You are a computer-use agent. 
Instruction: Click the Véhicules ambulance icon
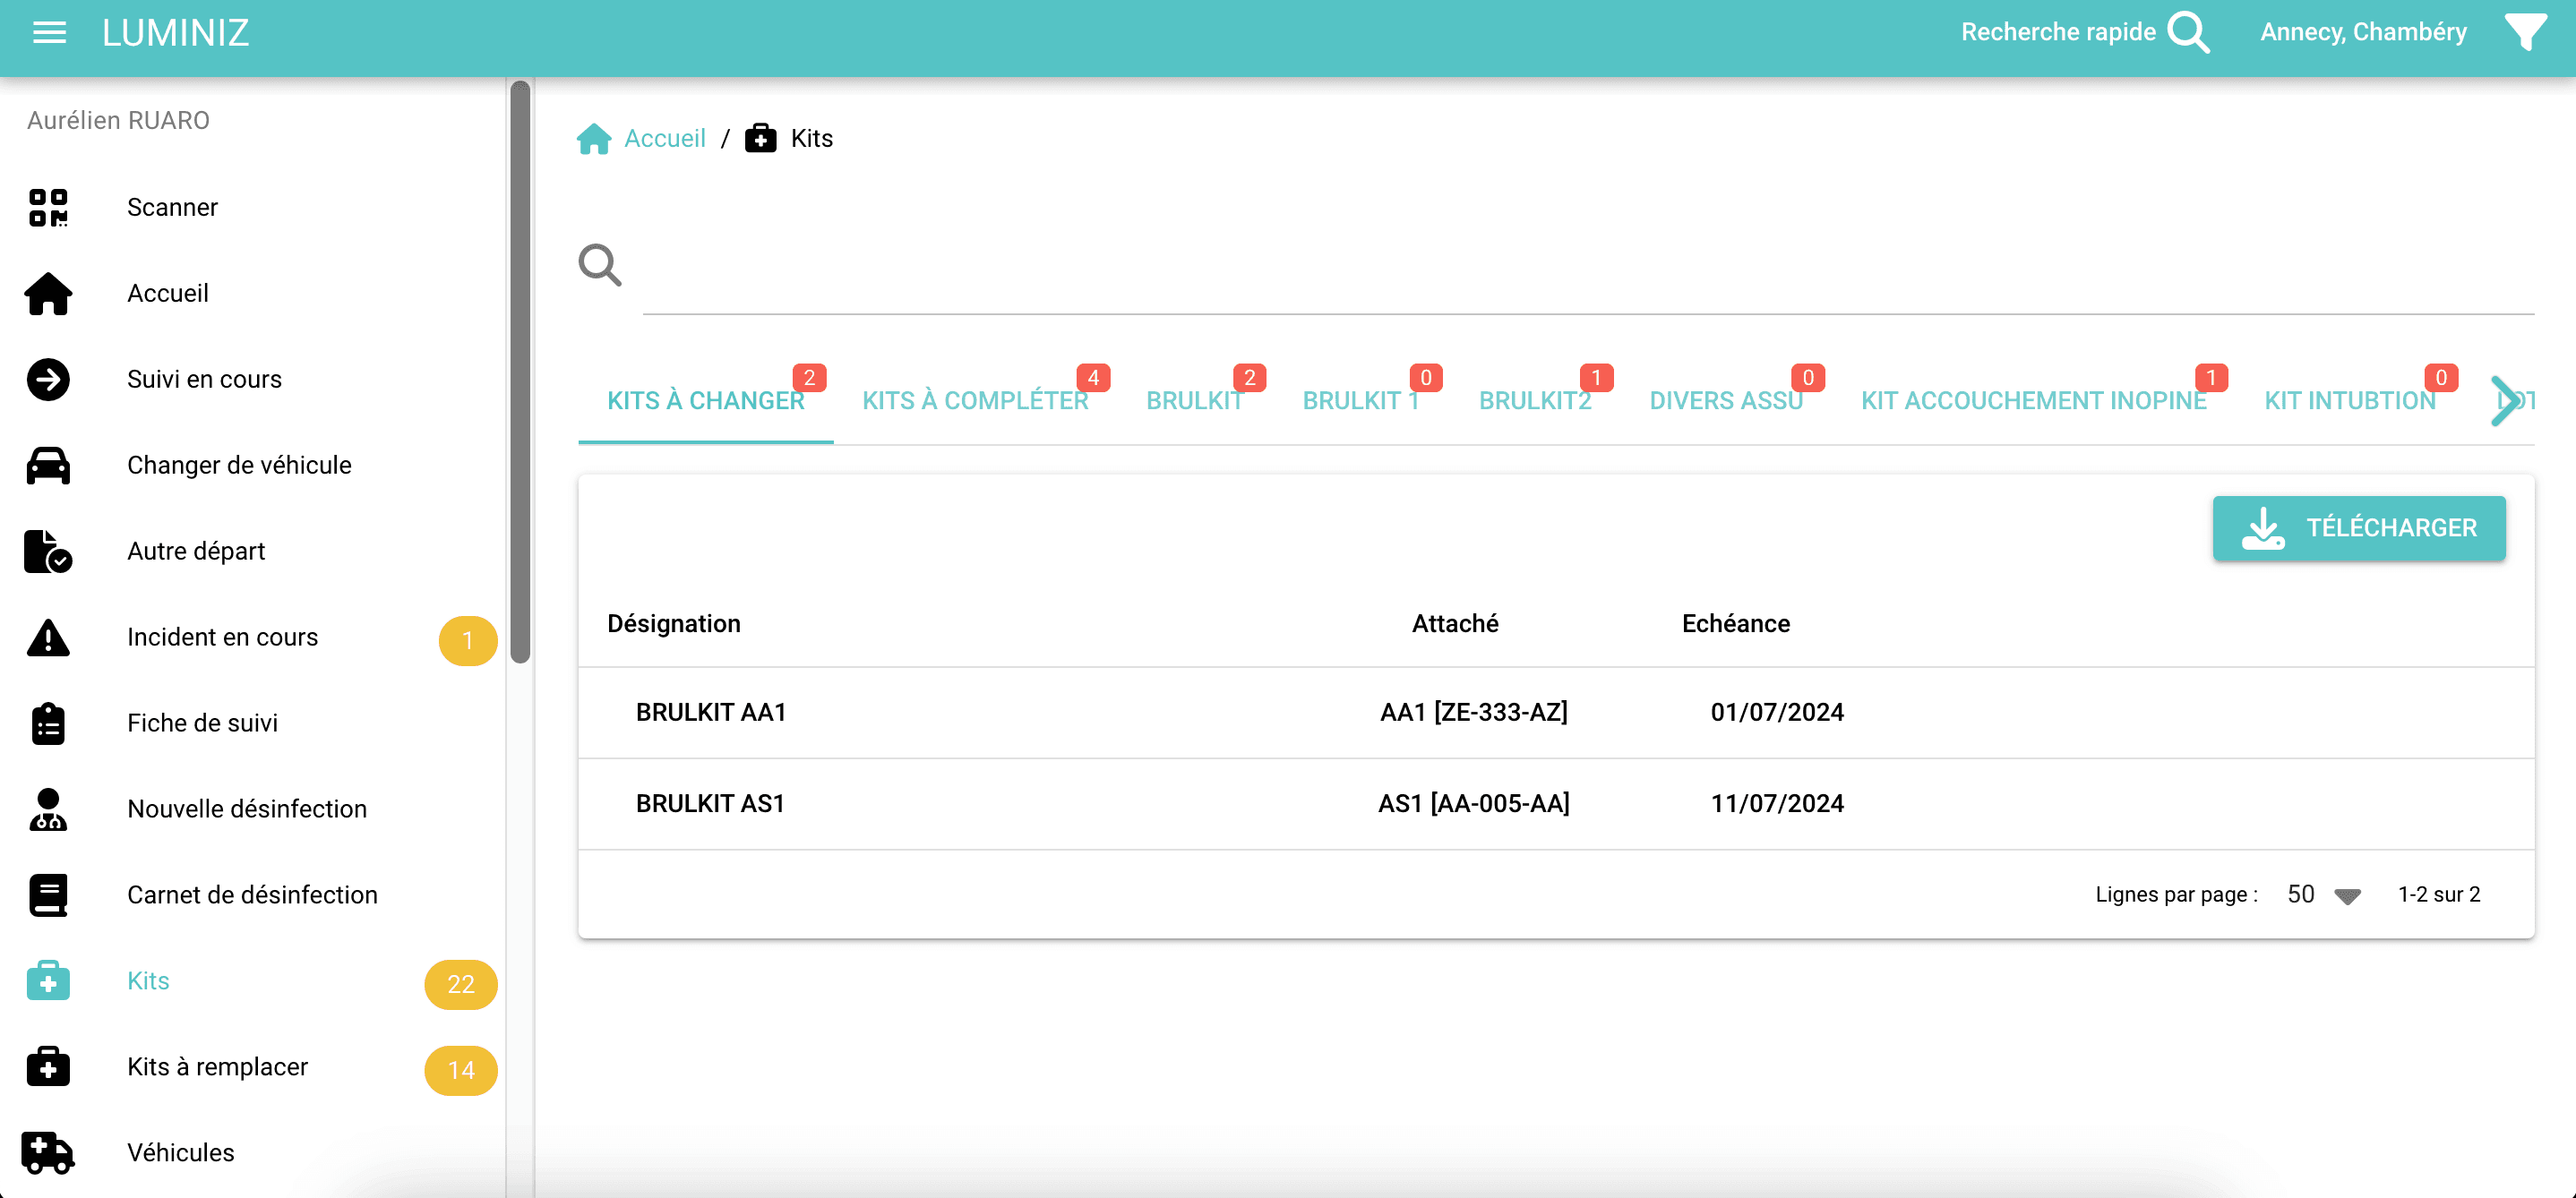tap(48, 1152)
